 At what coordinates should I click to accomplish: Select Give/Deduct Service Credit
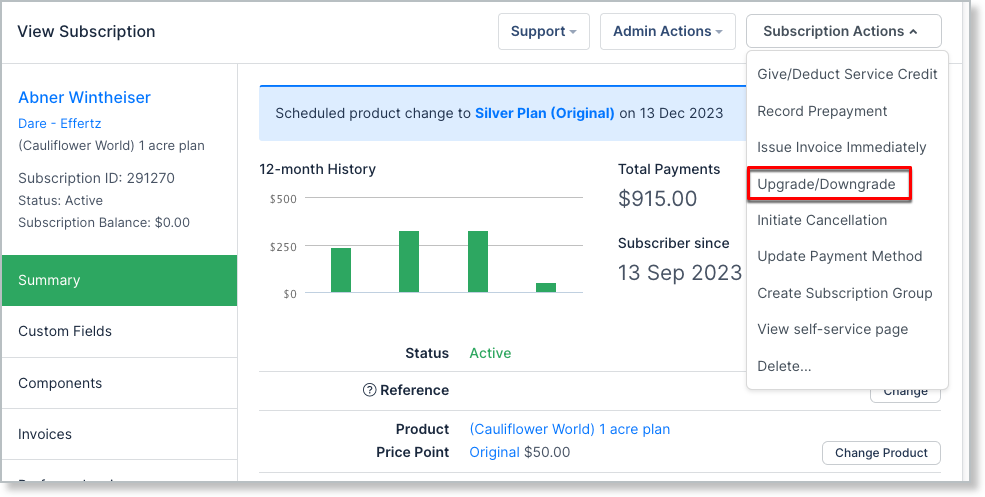click(x=847, y=74)
